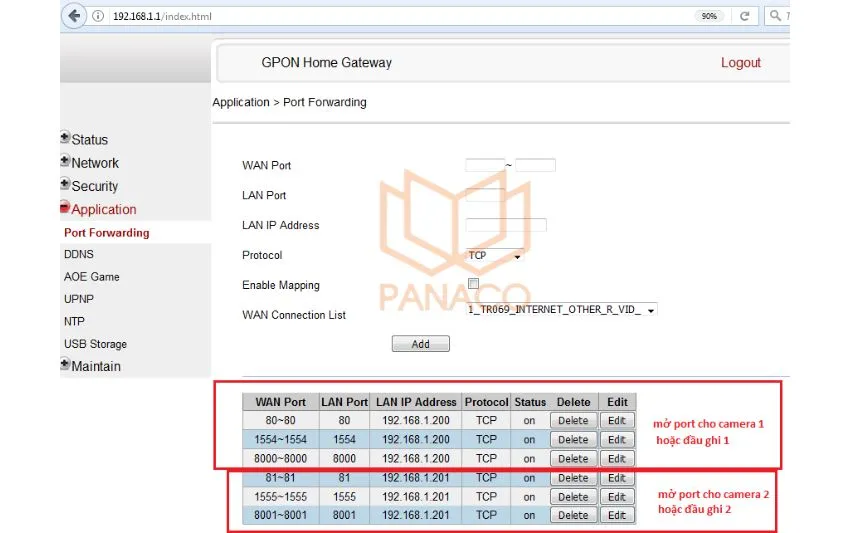Click LAN IP cell in the 80~80 row

(416, 421)
